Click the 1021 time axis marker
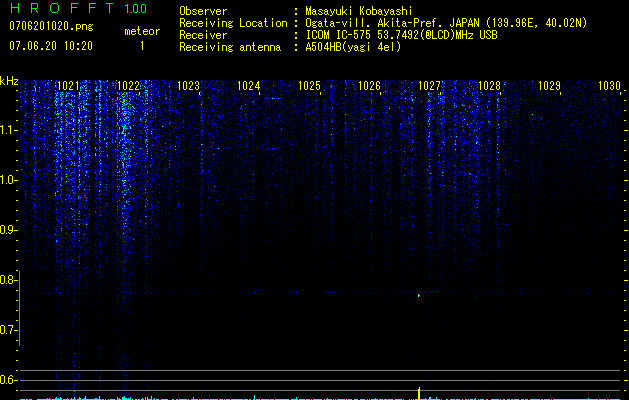This screenshot has height=400, width=629. coord(68,85)
